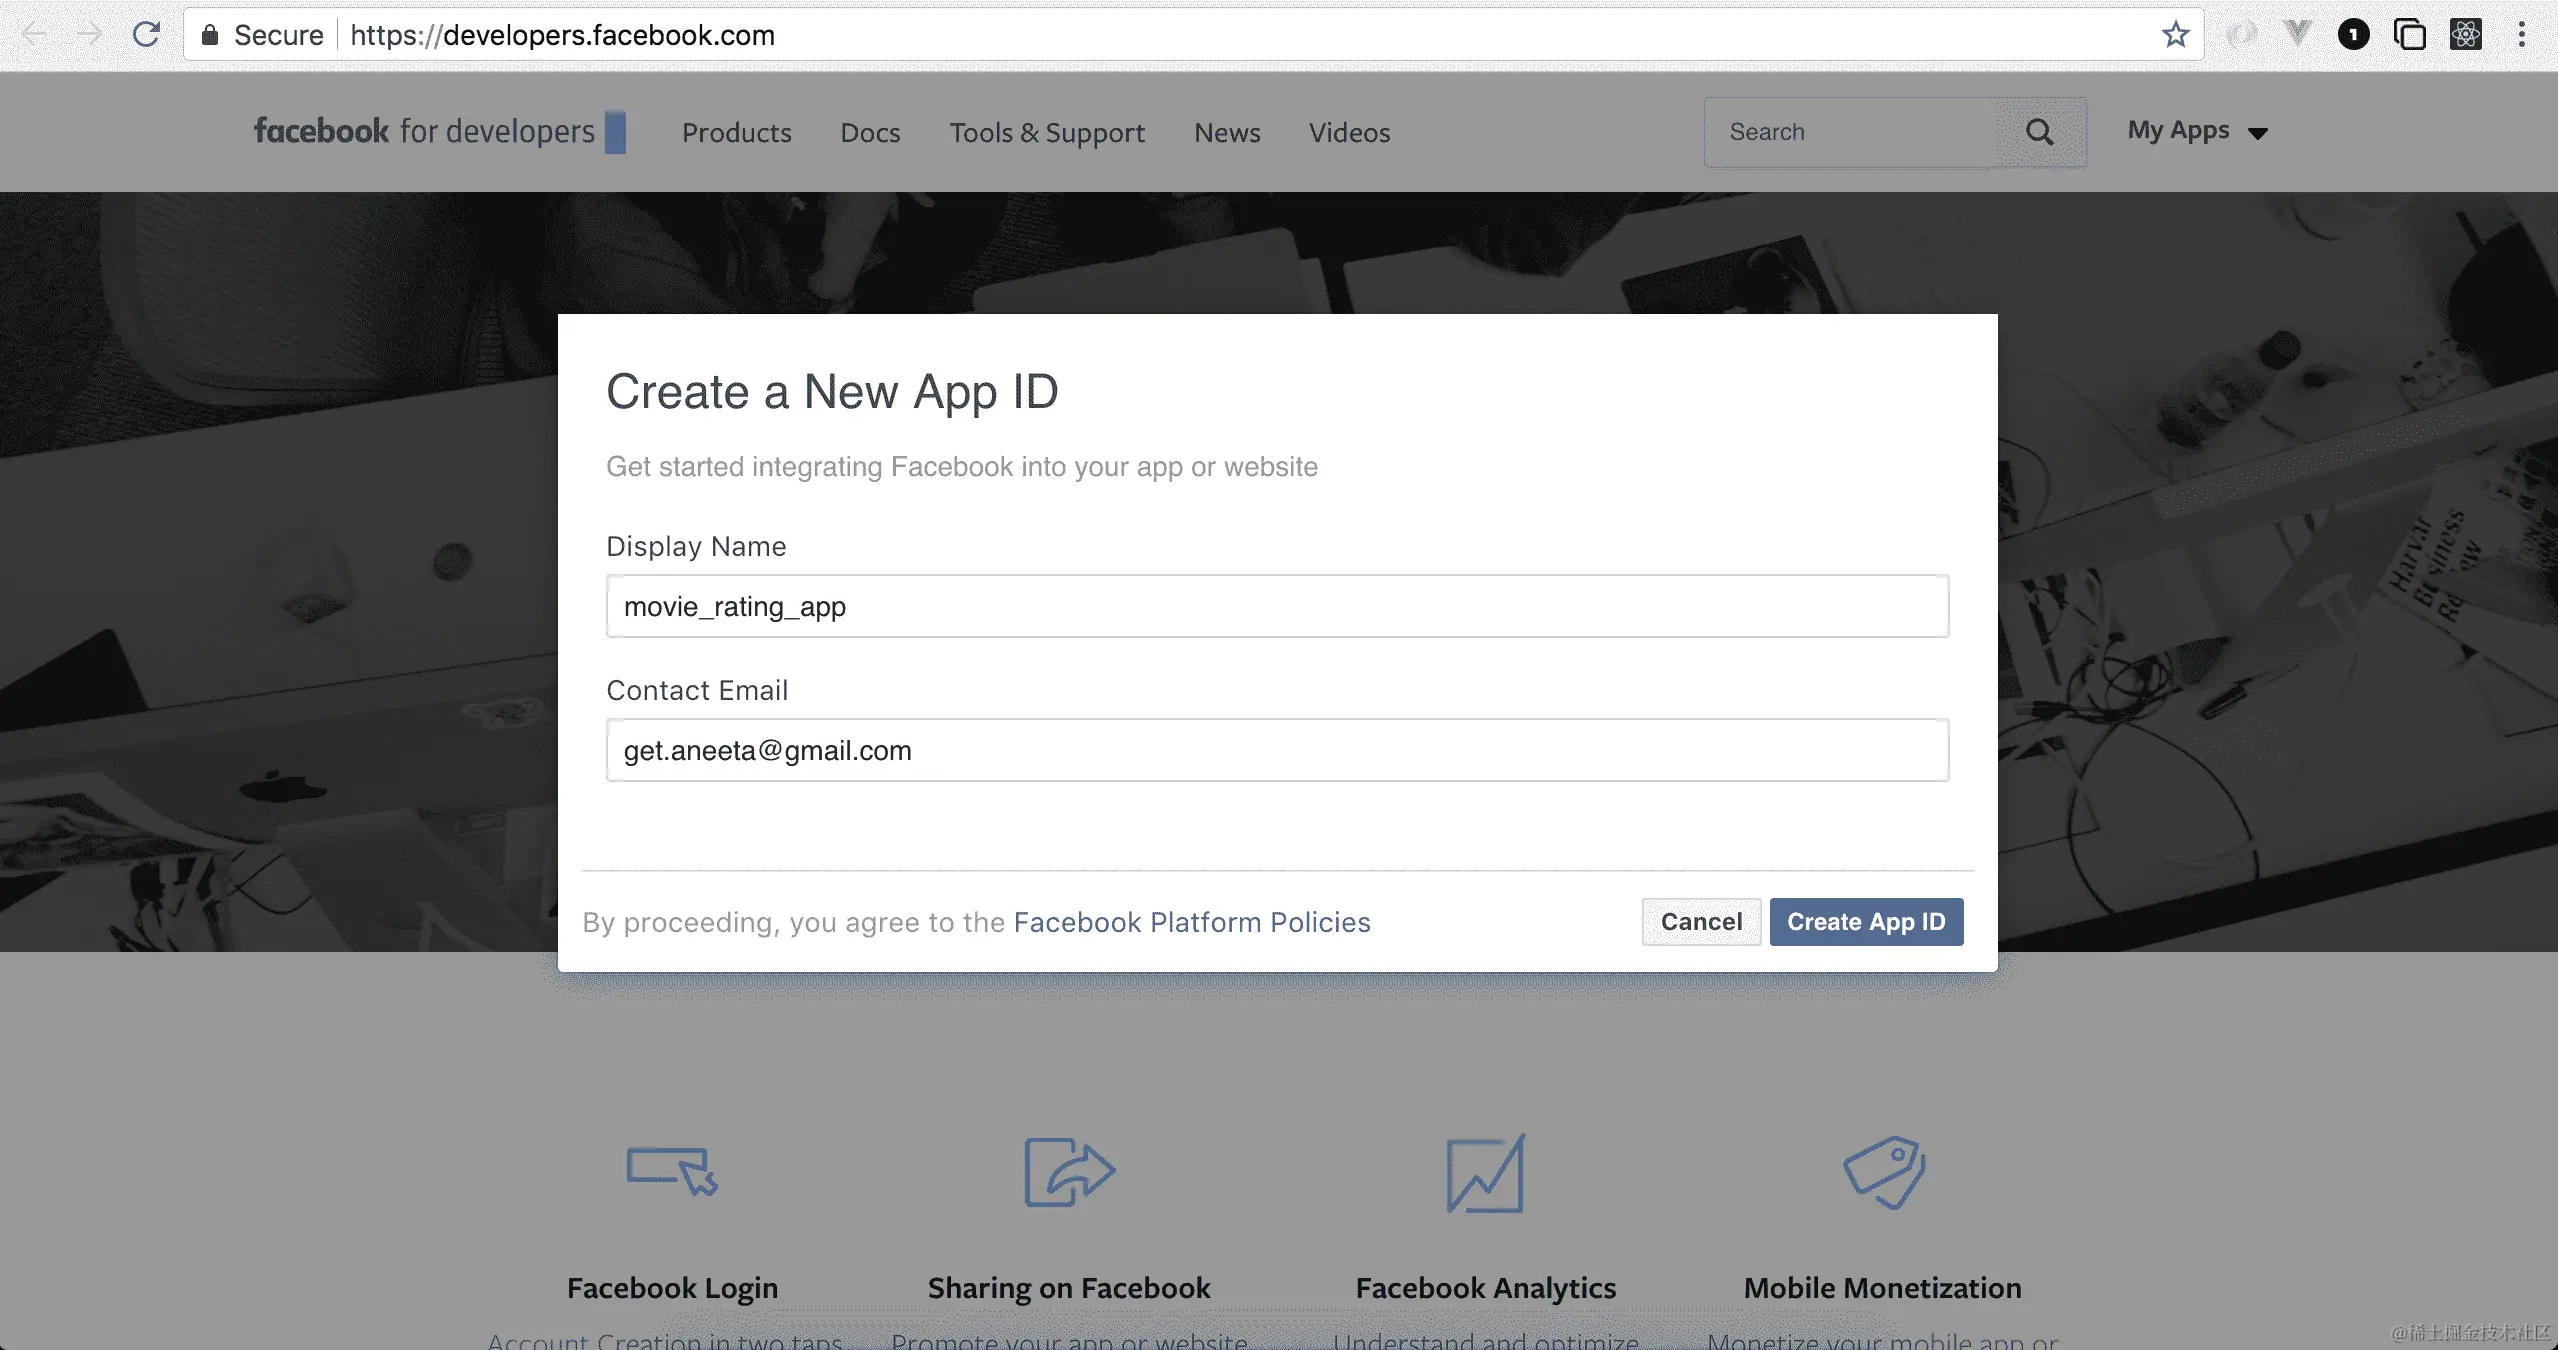The width and height of the screenshot is (2558, 1350).
Task: Click into the Contact Email field
Action: coord(1277,750)
